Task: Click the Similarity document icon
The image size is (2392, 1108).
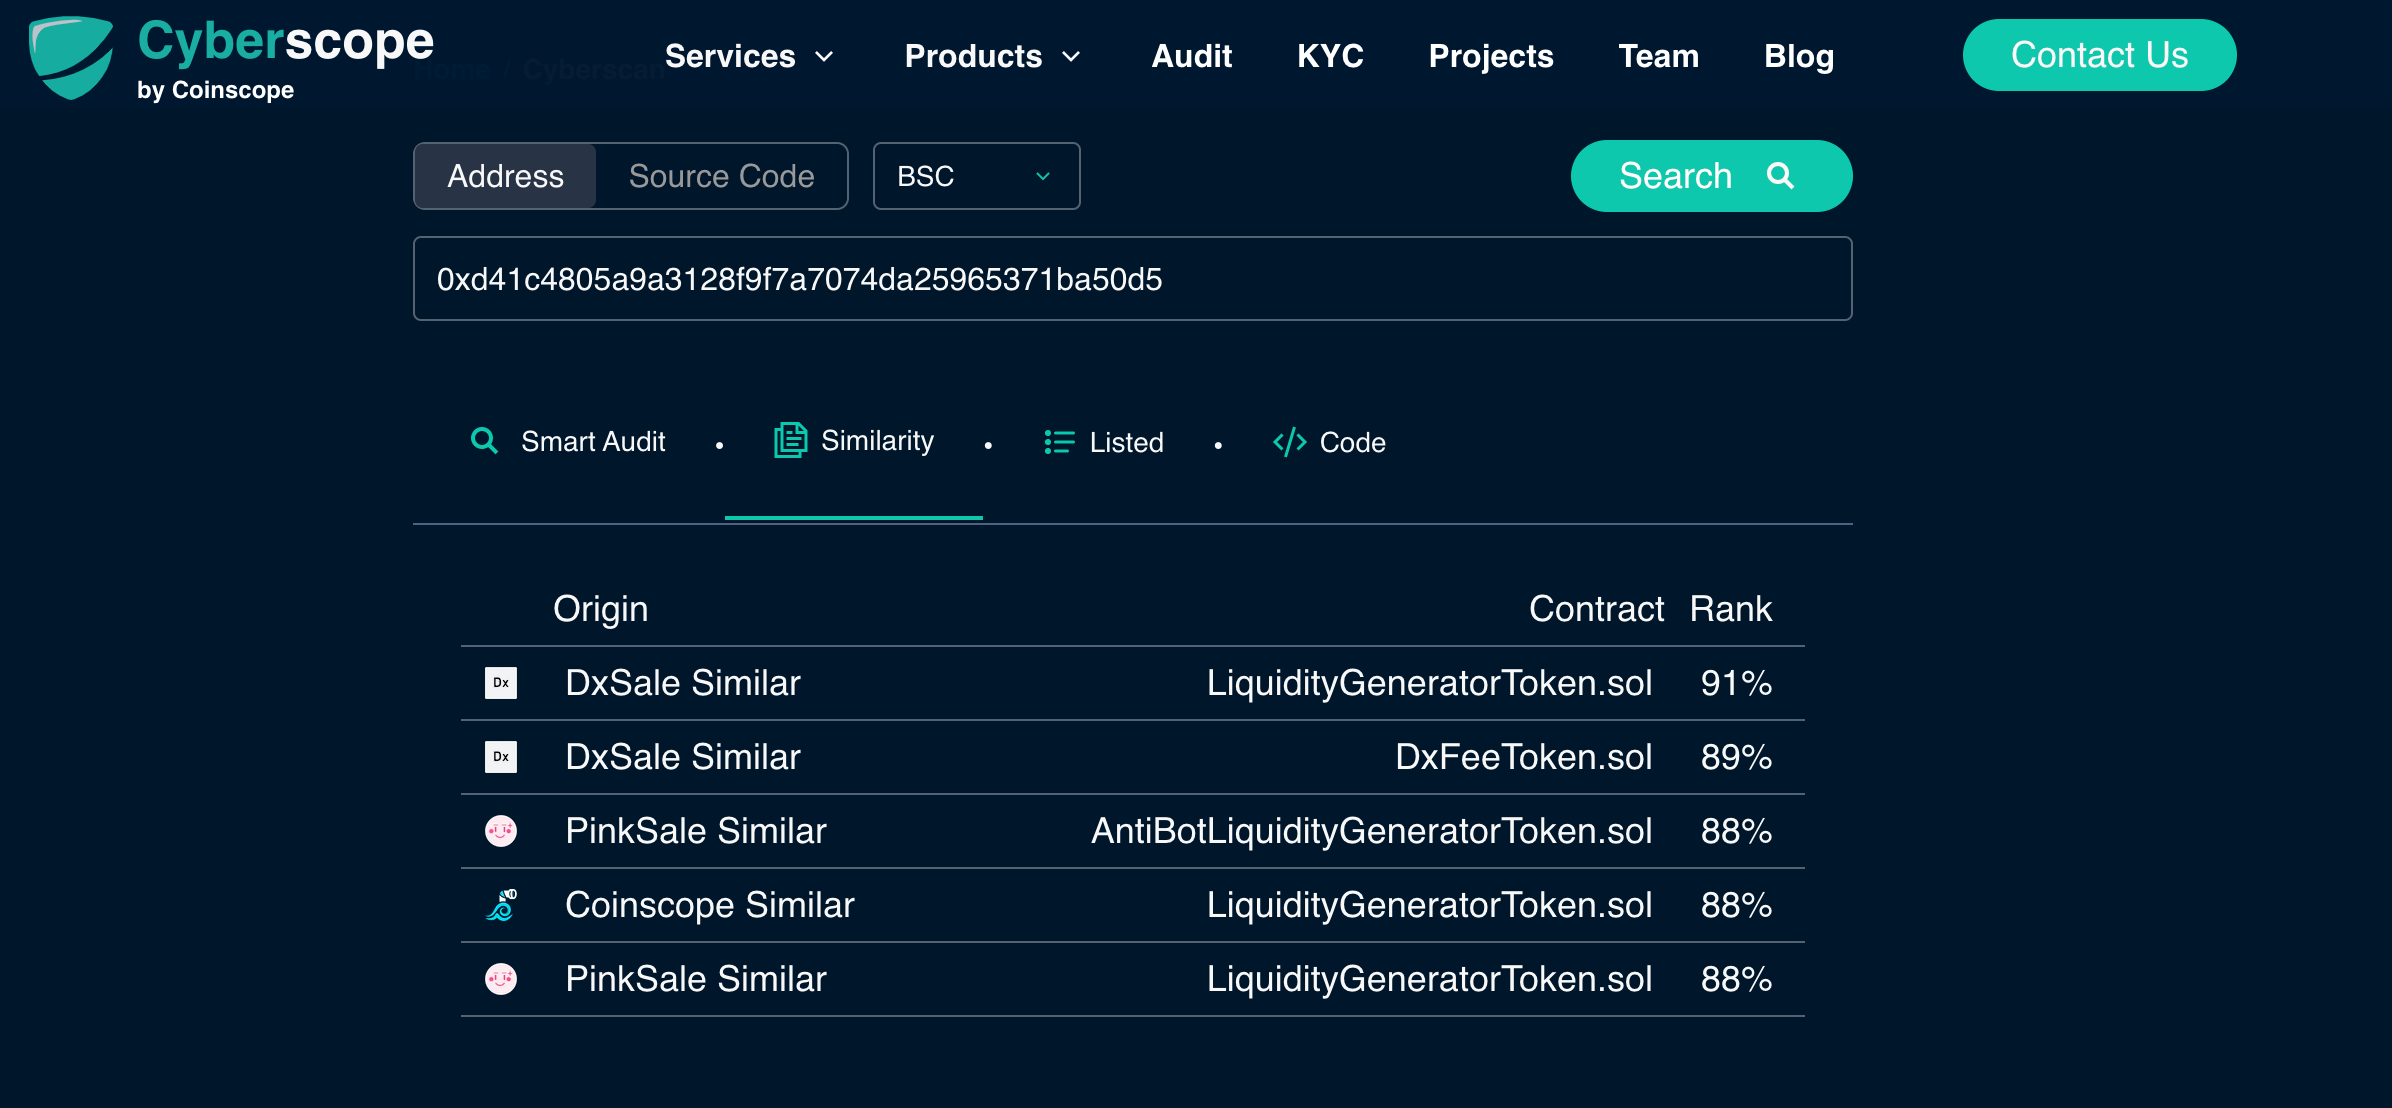Action: [790, 440]
